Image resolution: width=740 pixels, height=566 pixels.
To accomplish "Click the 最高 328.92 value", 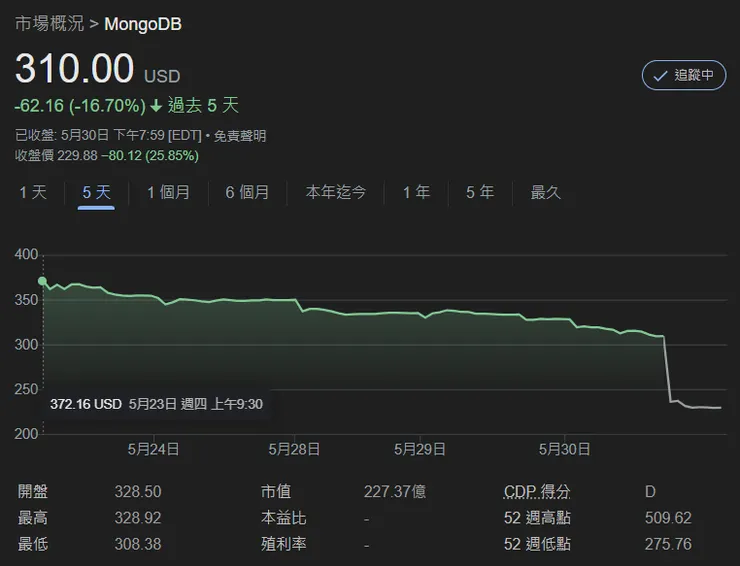I will pyautogui.click(x=138, y=518).
